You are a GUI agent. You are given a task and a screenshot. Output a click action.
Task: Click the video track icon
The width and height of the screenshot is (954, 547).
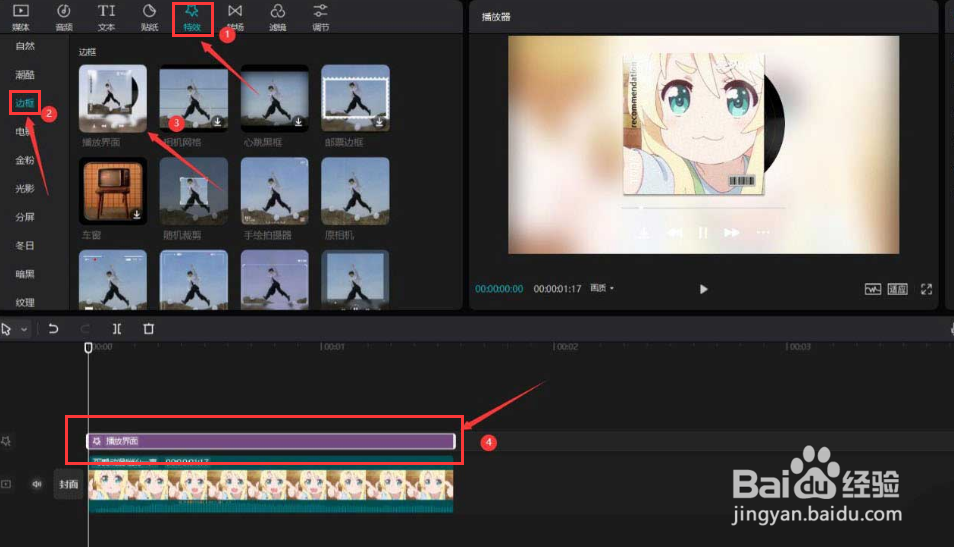tap(6, 484)
